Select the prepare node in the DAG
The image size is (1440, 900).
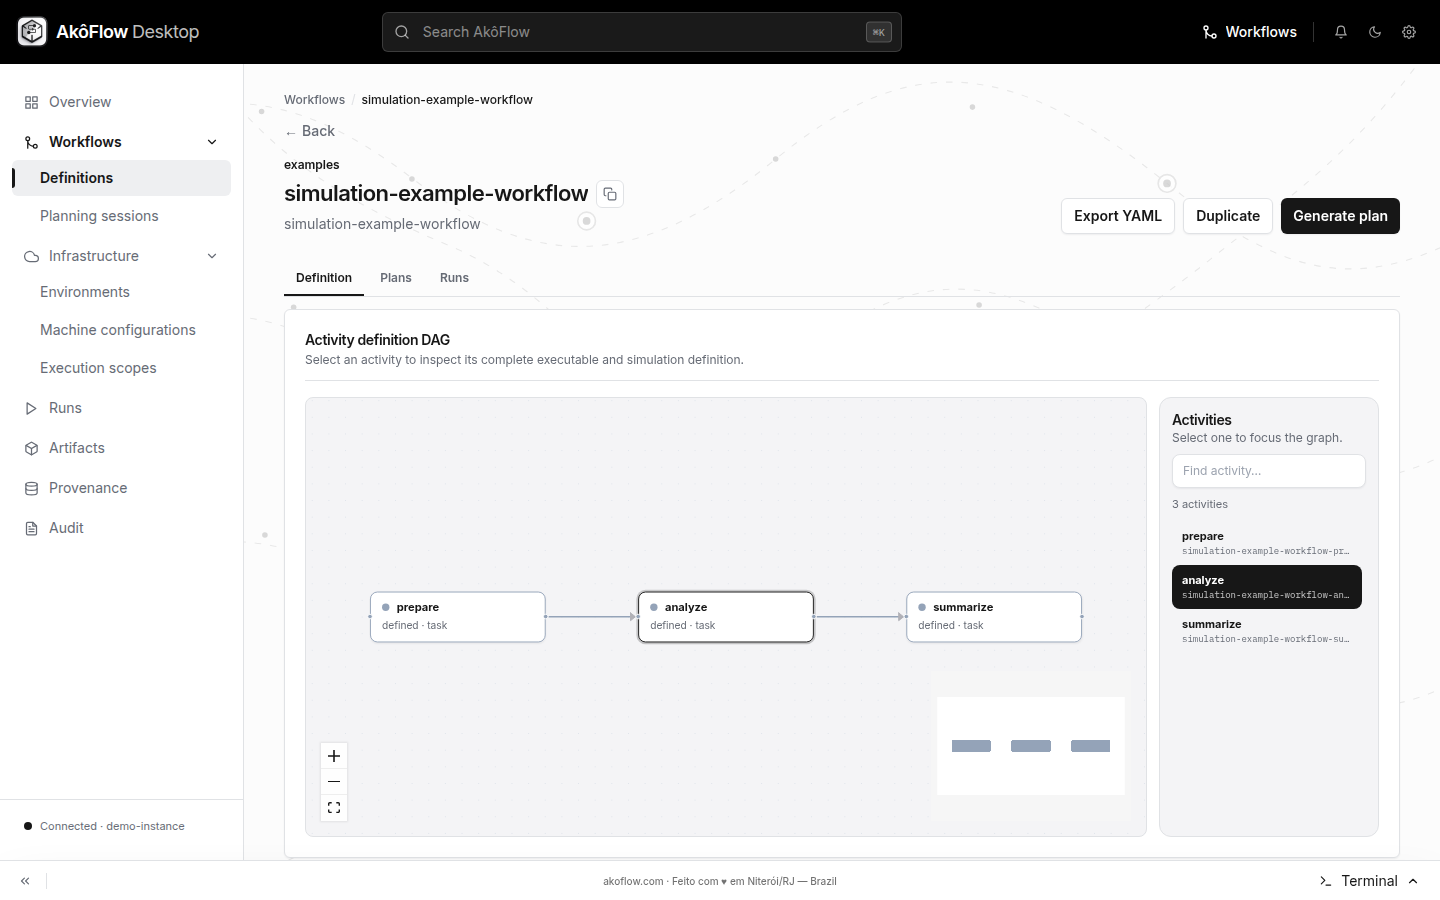coord(458,617)
